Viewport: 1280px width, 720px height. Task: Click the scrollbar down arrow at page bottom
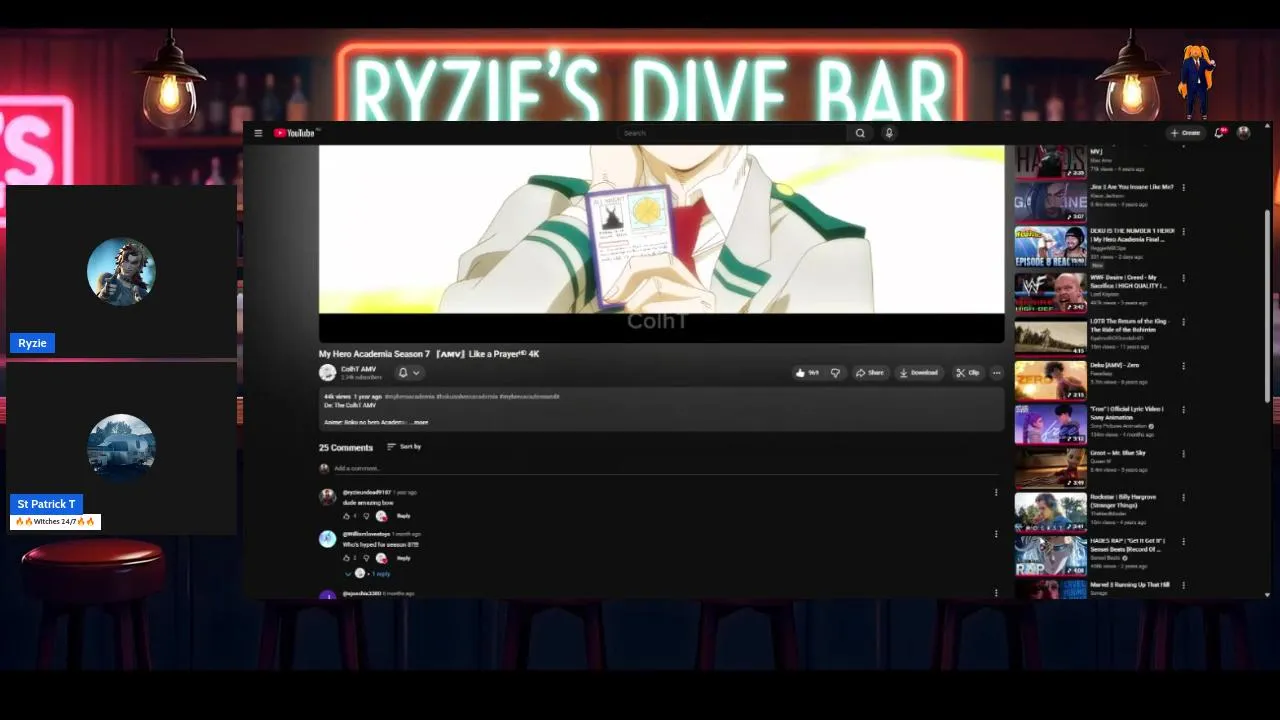point(1267,595)
